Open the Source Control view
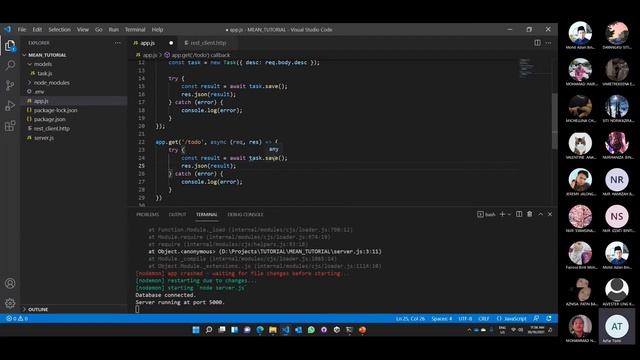The width and height of the screenshot is (640, 360). [10, 85]
